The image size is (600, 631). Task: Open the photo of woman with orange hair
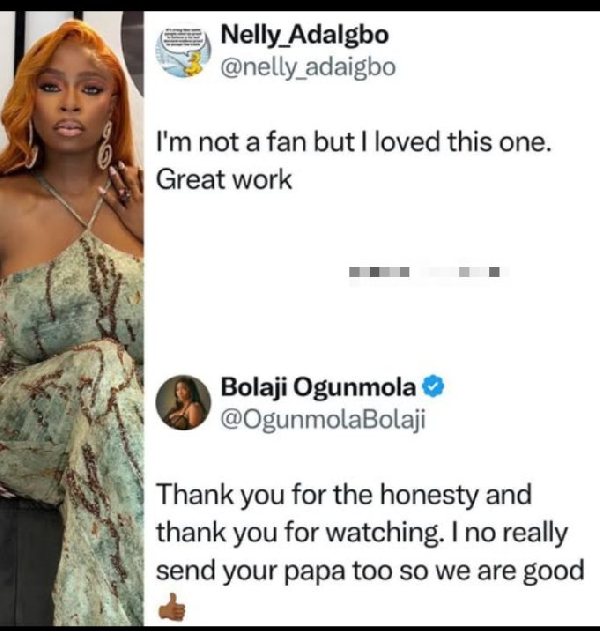72,318
